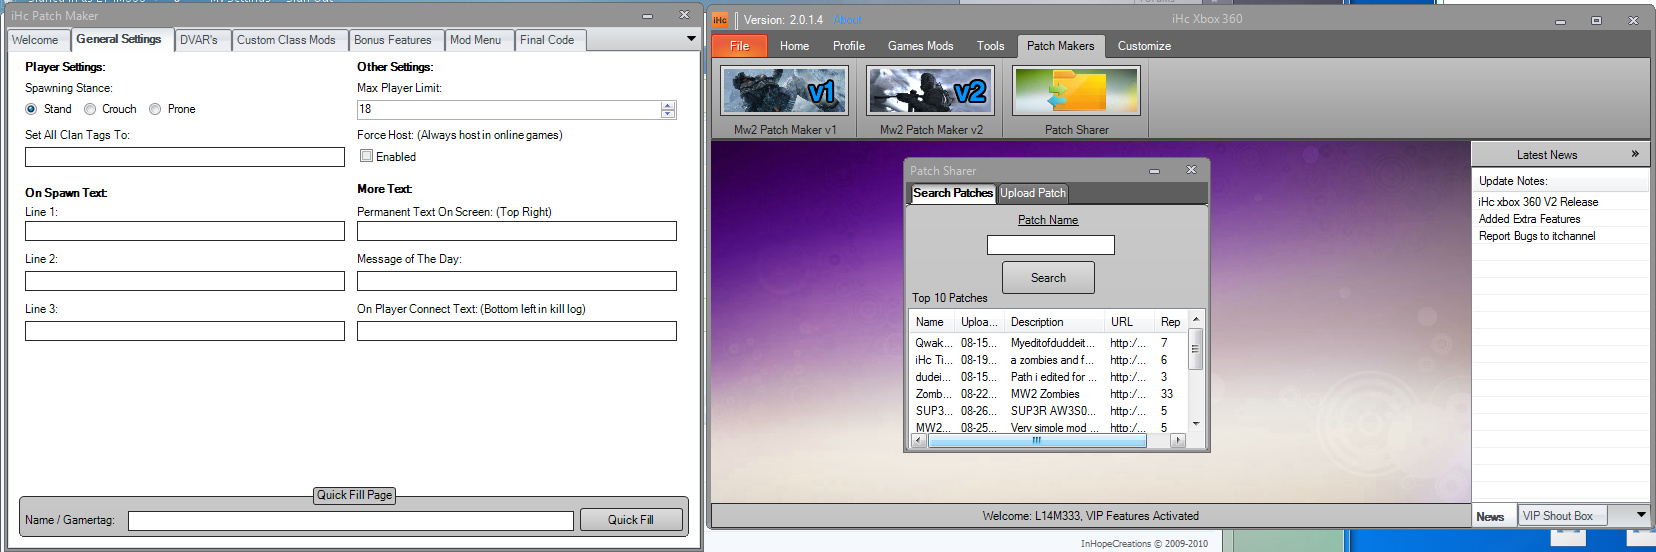Open the Profile ribbon tab
Viewport: 1656px width, 552px height.
pyautogui.click(x=849, y=46)
